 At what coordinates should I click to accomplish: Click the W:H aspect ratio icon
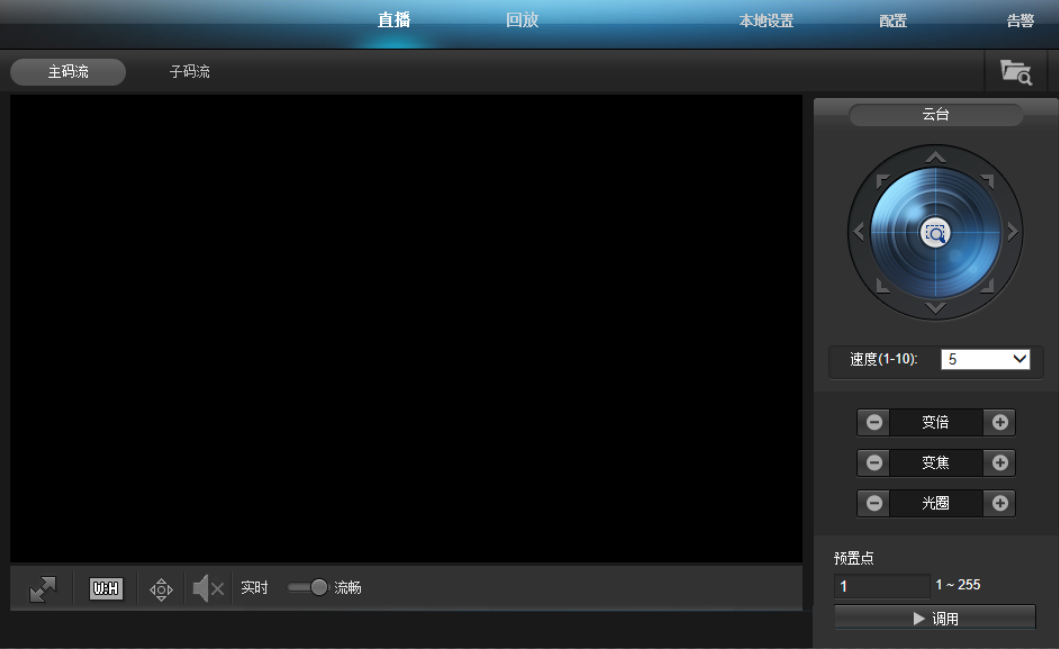[104, 588]
